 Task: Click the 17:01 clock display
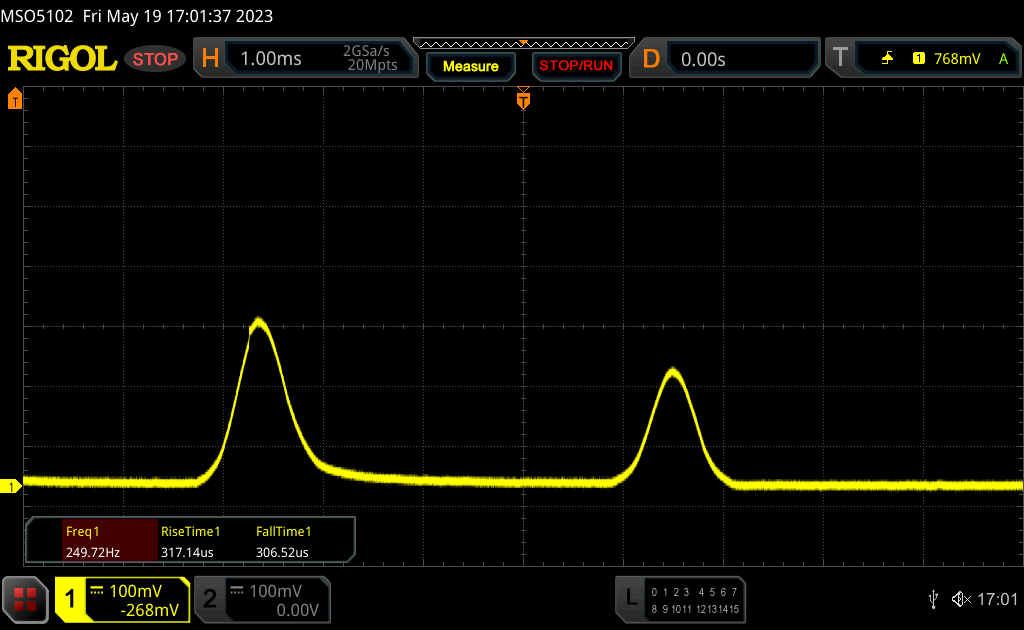click(x=997, y=599)
